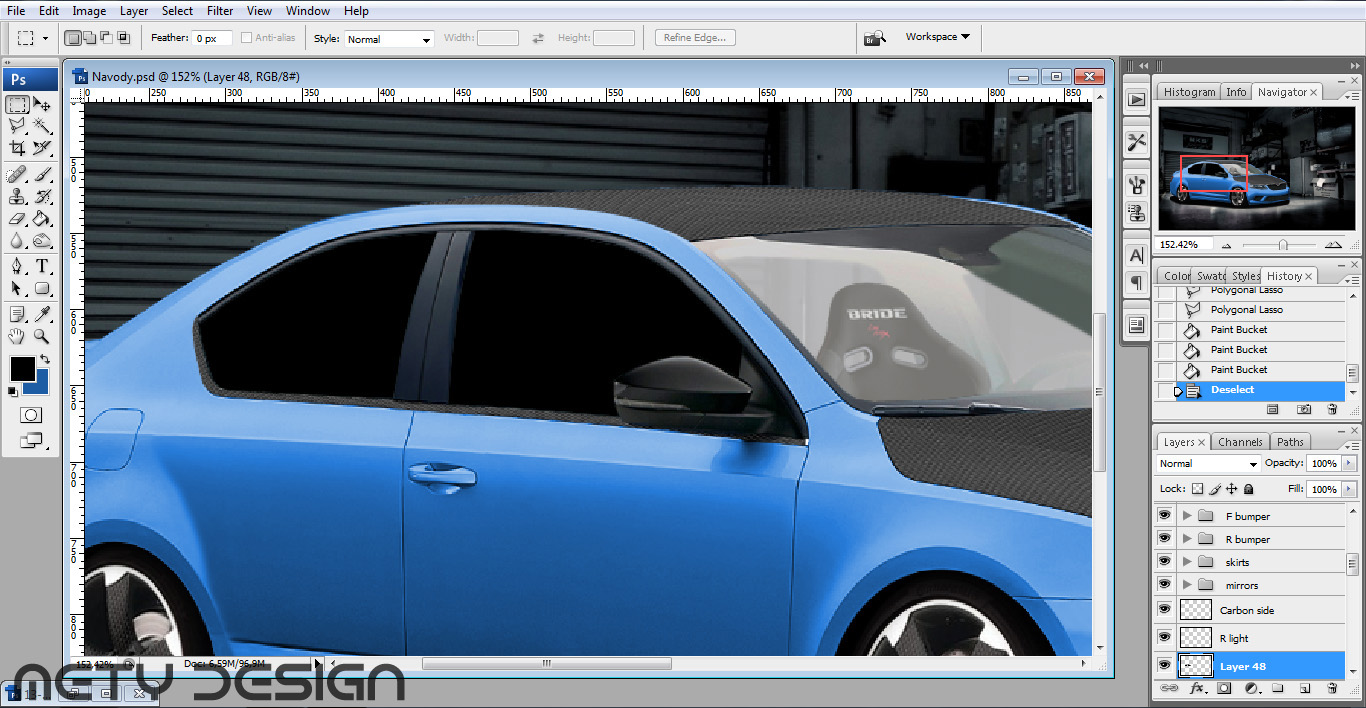Open the Style dropdown in options bar
This screenshot has height=708, width=1366.
pyautogui.click(x=389, y=39)
